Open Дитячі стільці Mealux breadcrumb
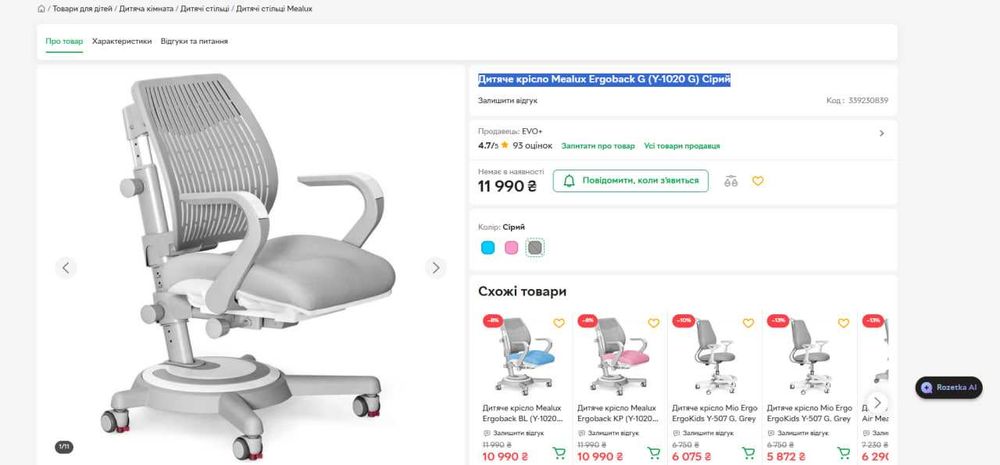The width and height of the screenshot is (1000, 465). 274,9
